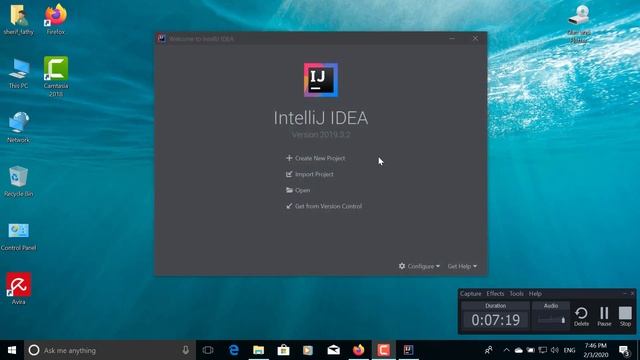640x360 pixels.
Task: Pause the Camtasia recording
Action: click(604, 316)
